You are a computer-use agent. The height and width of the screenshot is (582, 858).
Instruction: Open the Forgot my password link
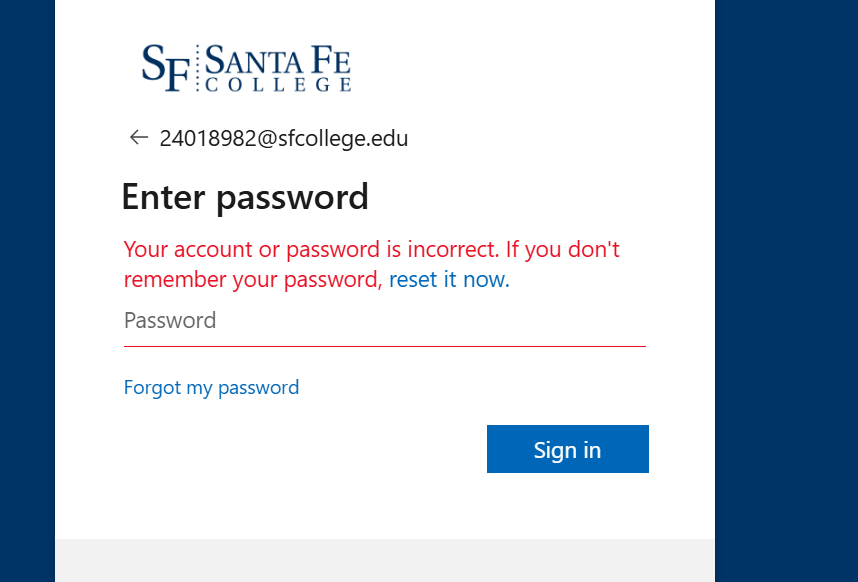[211, 388]
